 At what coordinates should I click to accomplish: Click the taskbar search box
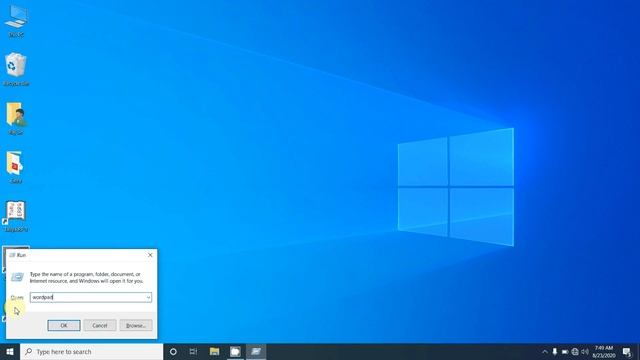point(91,351)
